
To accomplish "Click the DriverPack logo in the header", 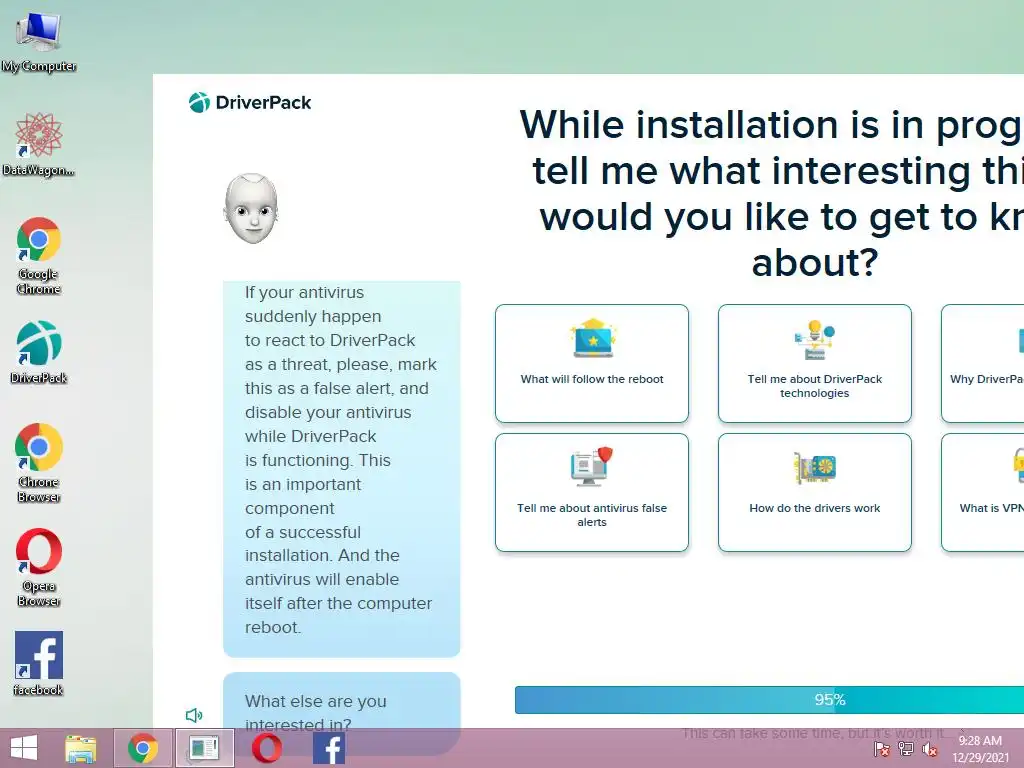I will point(250,103).
